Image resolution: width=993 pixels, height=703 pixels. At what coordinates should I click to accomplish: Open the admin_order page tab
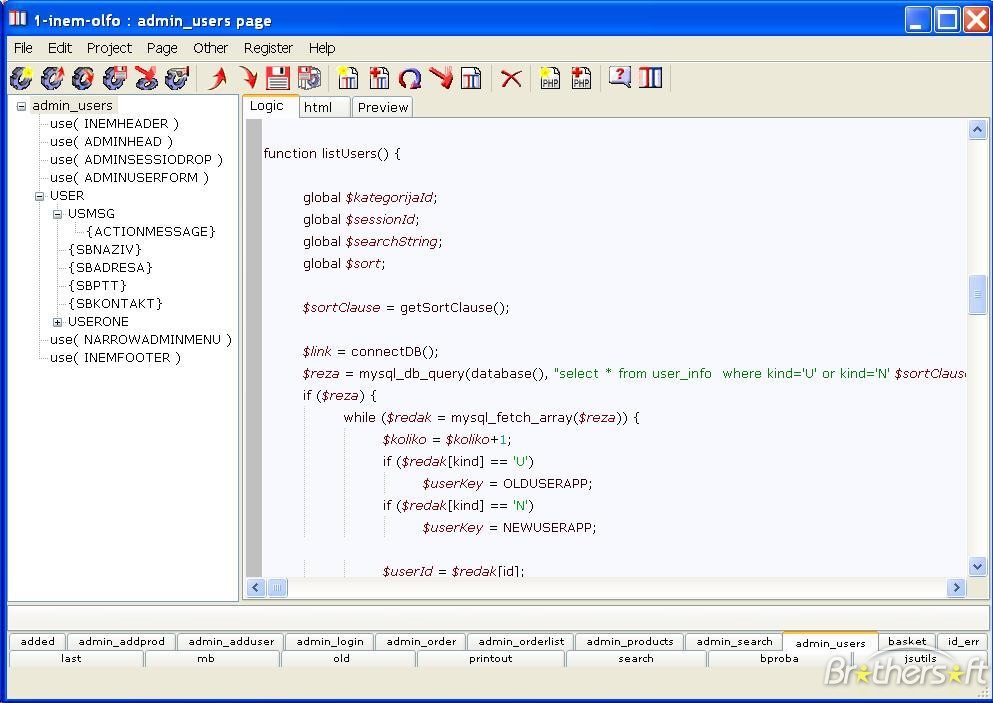[x=421, y=642]
